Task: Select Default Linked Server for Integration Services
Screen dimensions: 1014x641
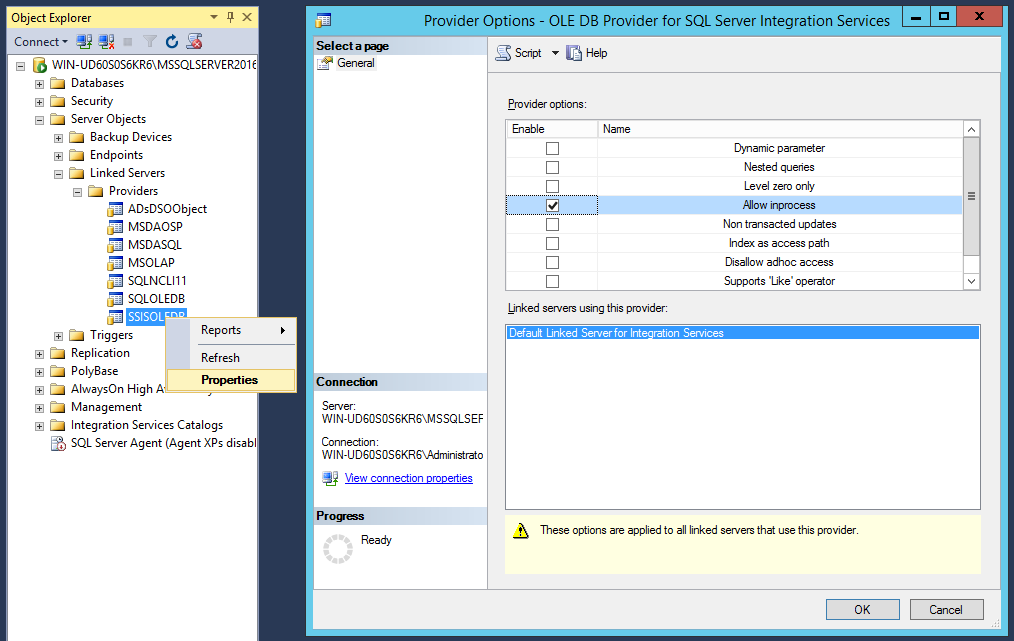Action: pyautogui.click(x=742, y=333)
